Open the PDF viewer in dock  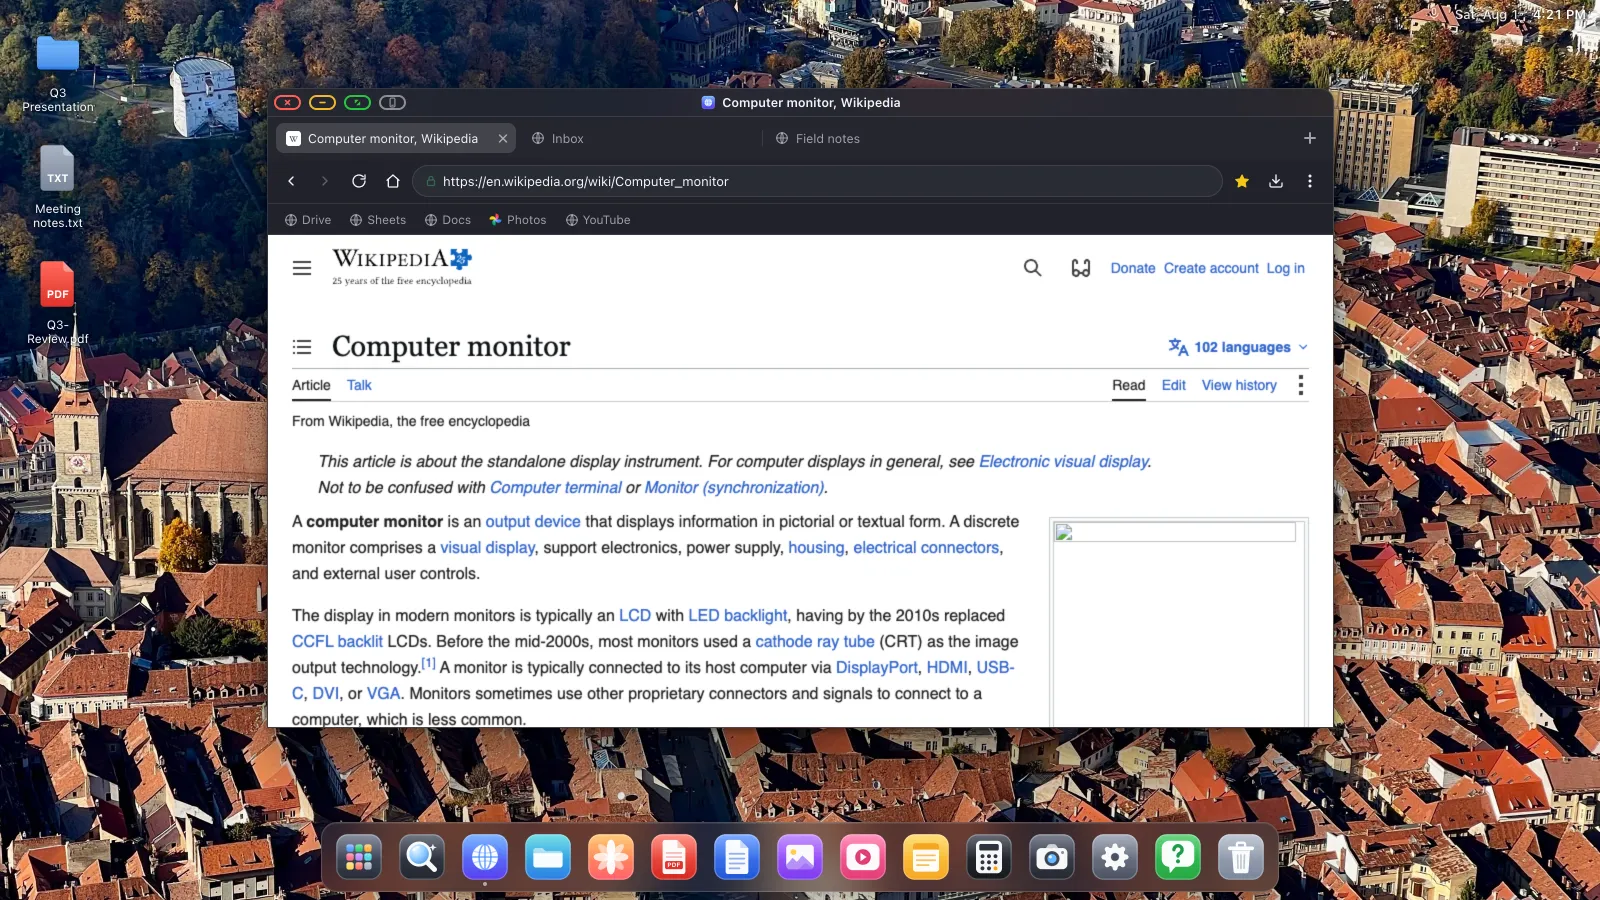[674, 857]
